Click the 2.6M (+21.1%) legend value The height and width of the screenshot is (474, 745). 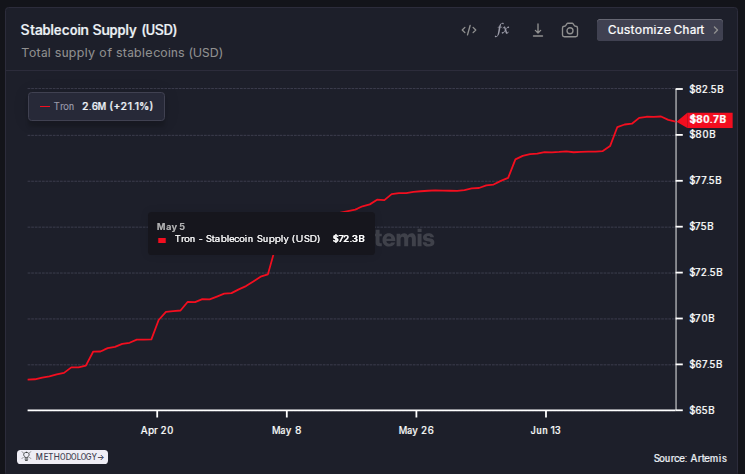coord(117,106)
